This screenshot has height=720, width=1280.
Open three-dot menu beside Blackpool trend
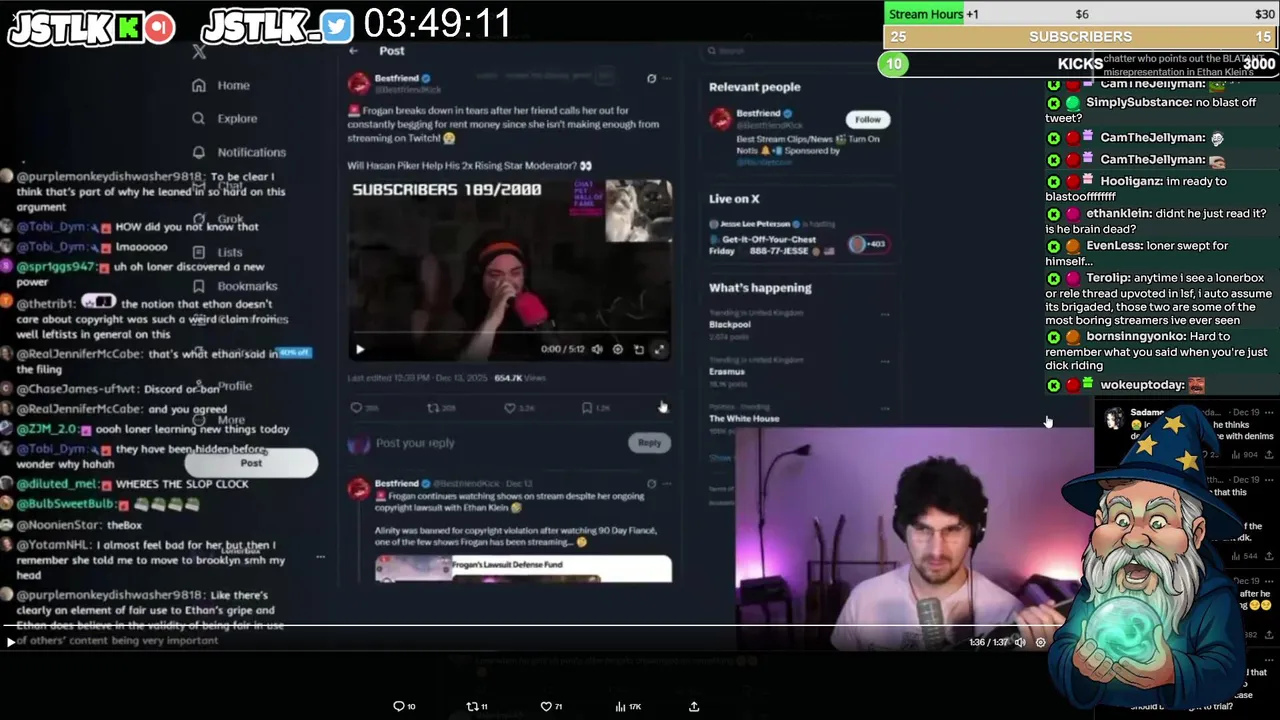884,314
